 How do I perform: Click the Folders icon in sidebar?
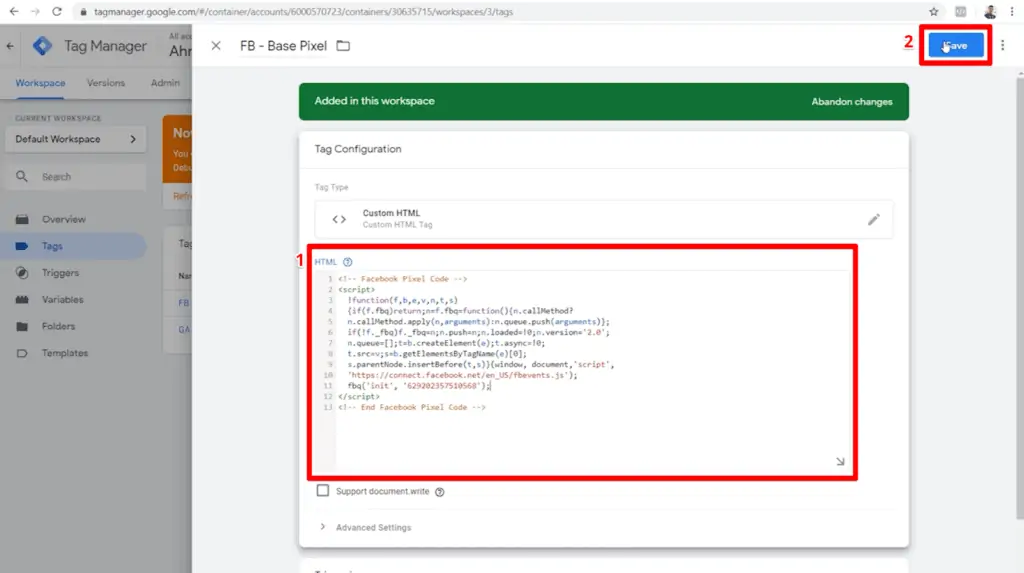22,326
